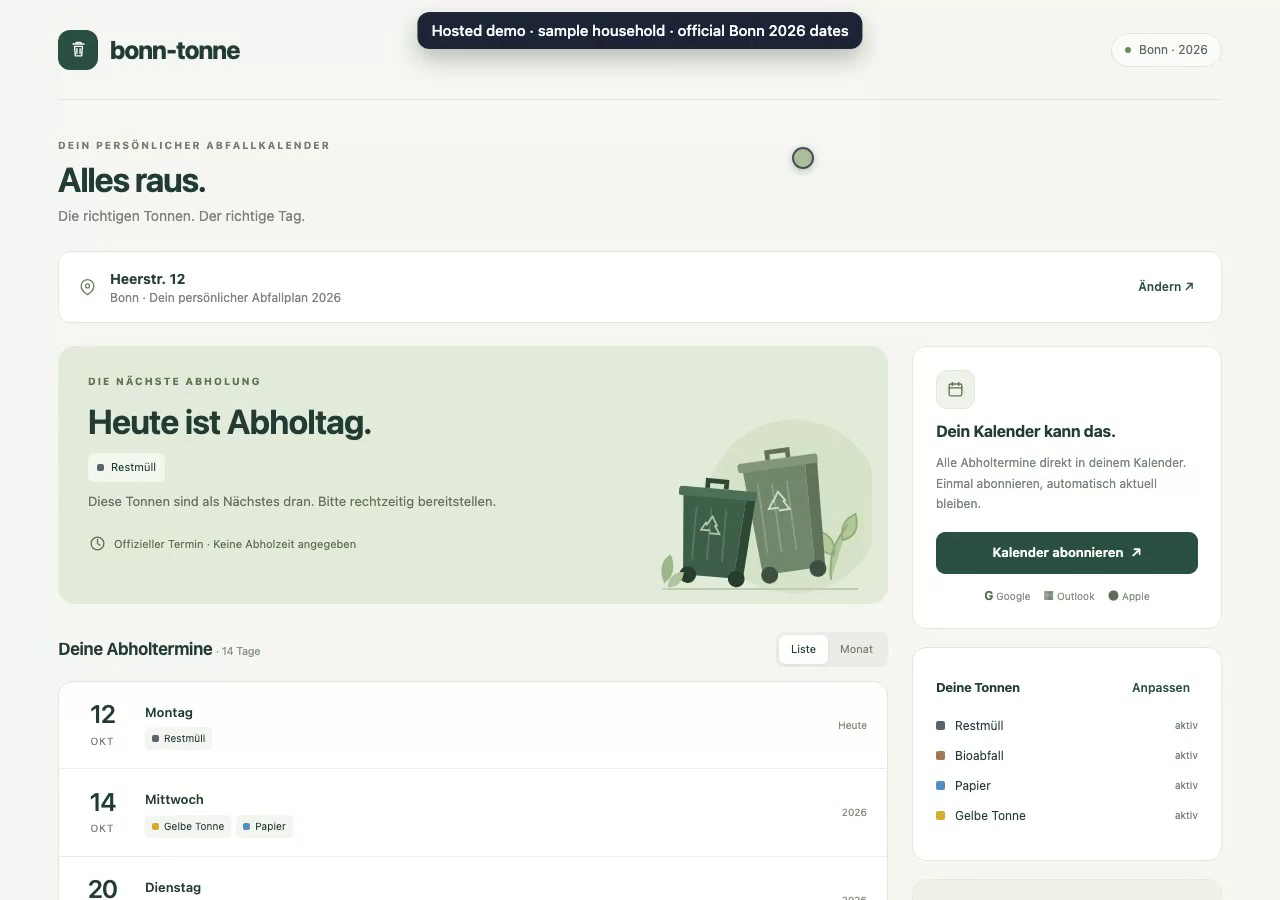Open Ändern to change the address
Screen dimensions: 1280x900
pyautogui.click(x=1166, y=287)
